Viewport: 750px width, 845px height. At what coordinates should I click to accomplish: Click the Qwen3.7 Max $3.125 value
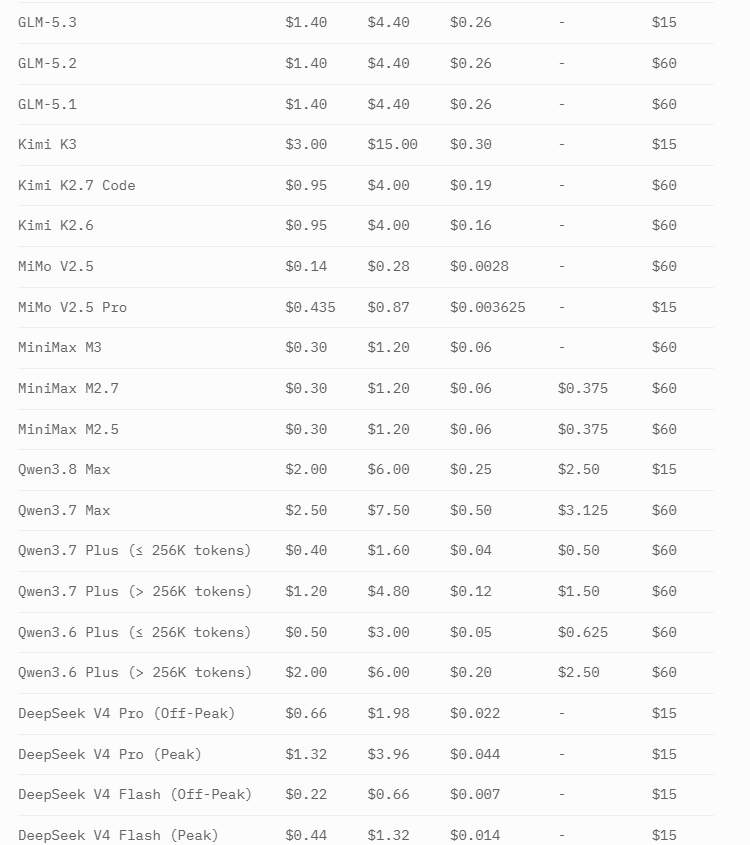coord(582,510)
